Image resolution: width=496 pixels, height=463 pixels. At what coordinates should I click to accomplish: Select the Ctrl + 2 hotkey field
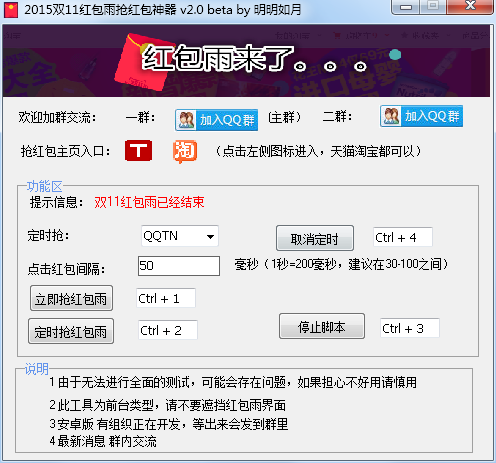[x=168, y=330]
